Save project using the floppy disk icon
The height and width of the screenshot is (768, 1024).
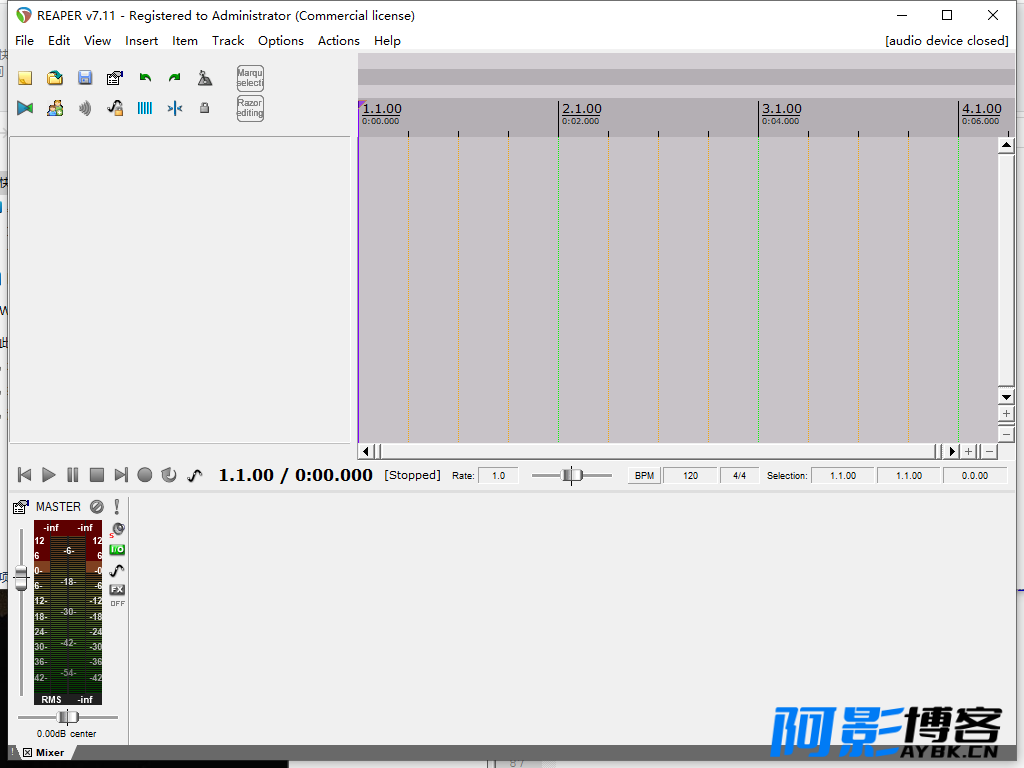pos(85,78)
